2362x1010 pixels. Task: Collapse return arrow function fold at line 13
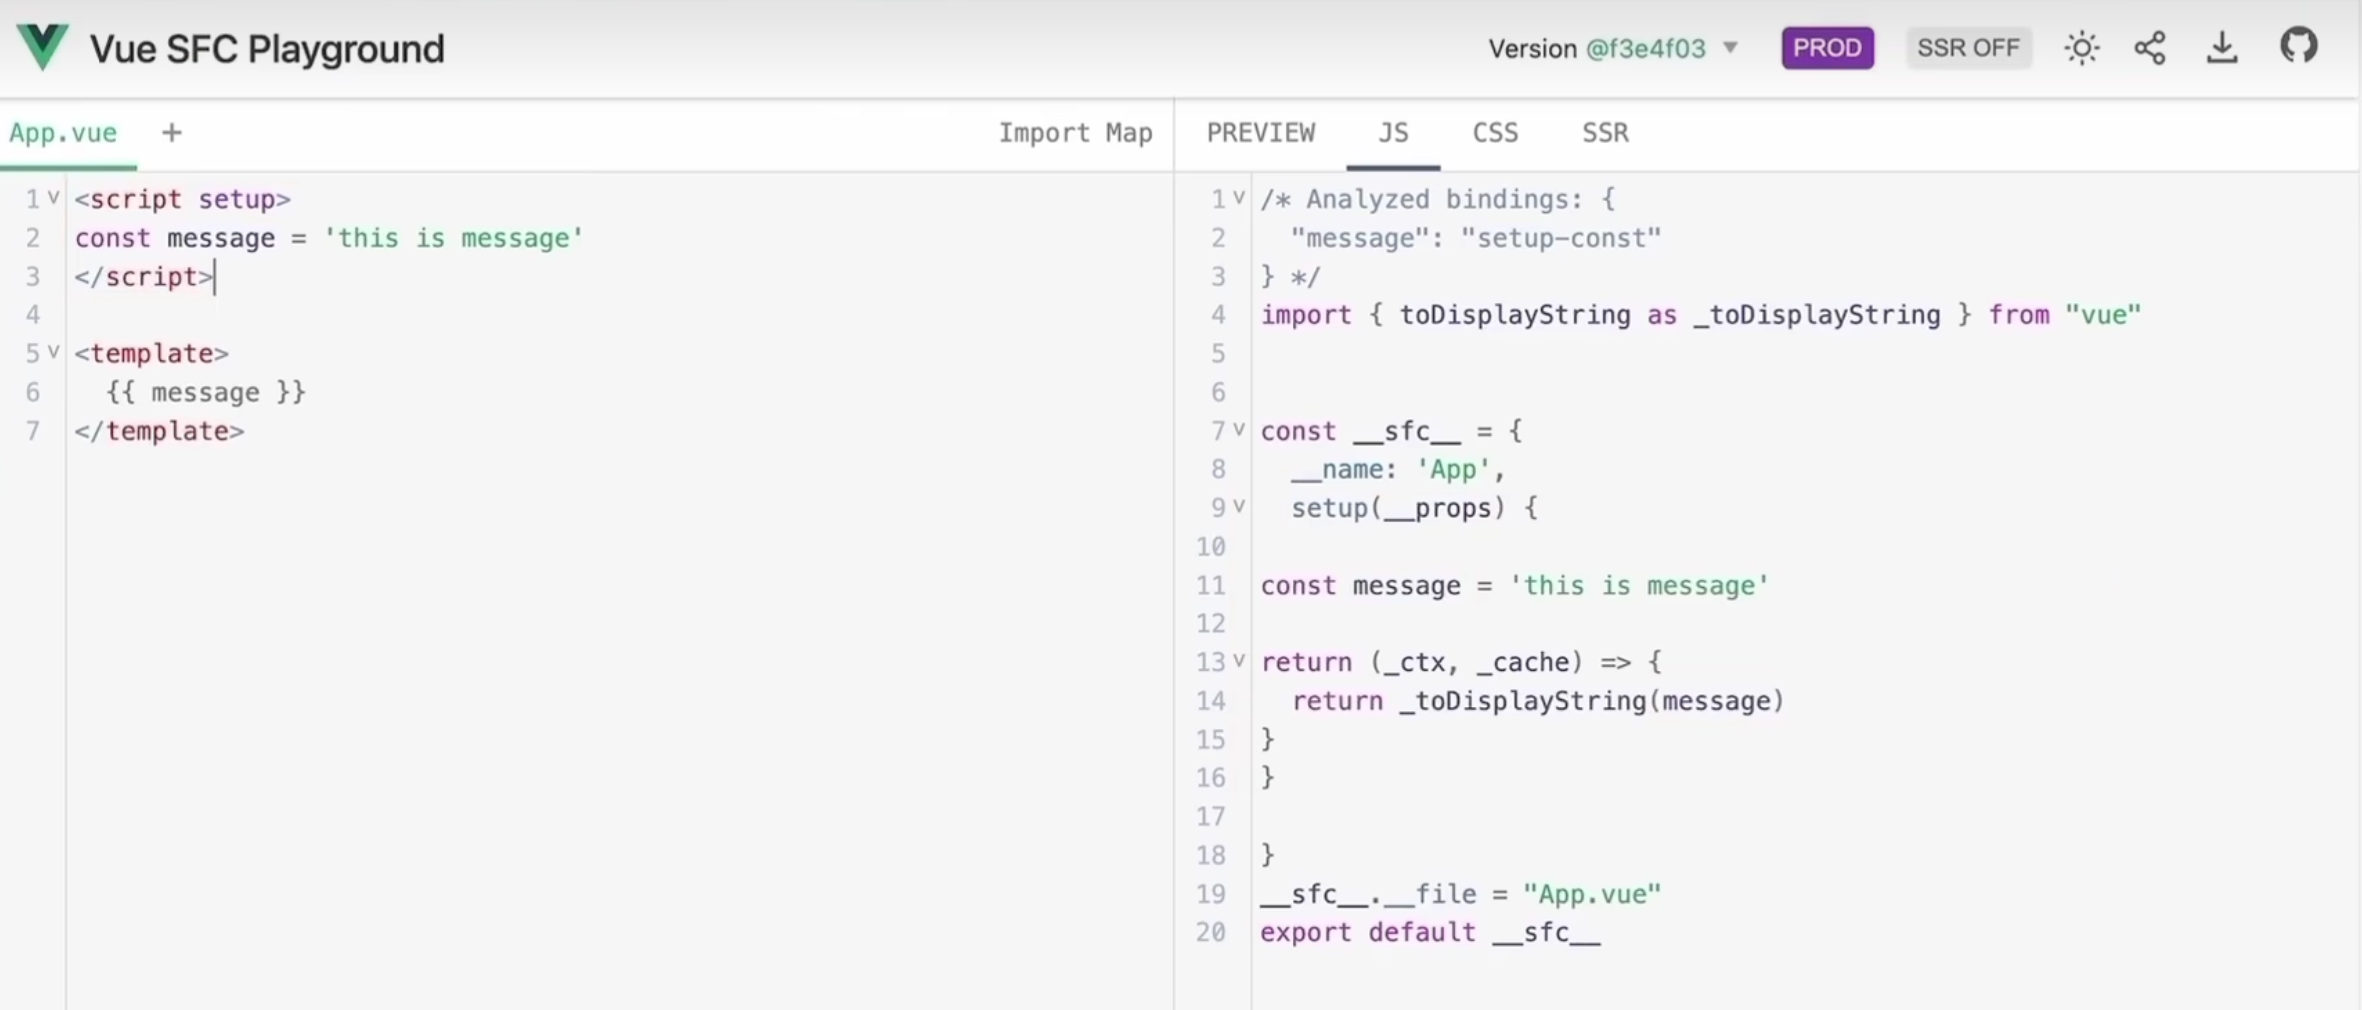coord(1239,661)
